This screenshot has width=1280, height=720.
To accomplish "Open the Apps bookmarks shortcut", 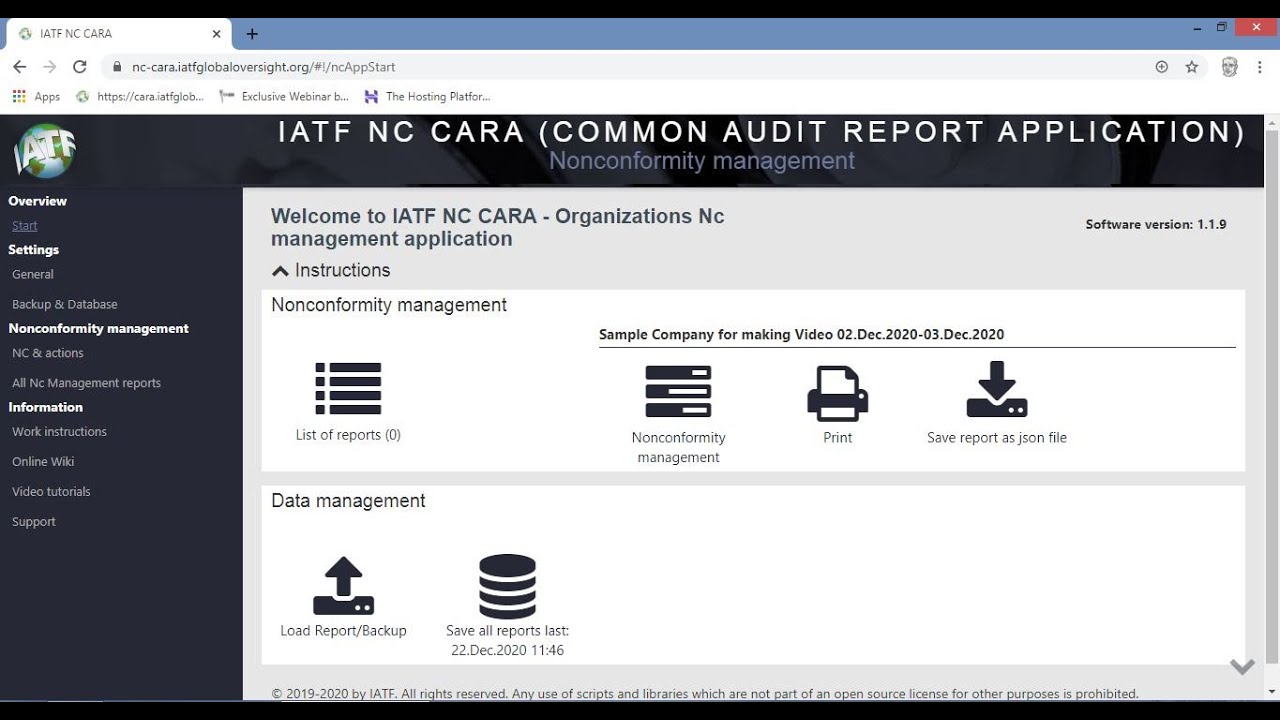I will (36, 97).
